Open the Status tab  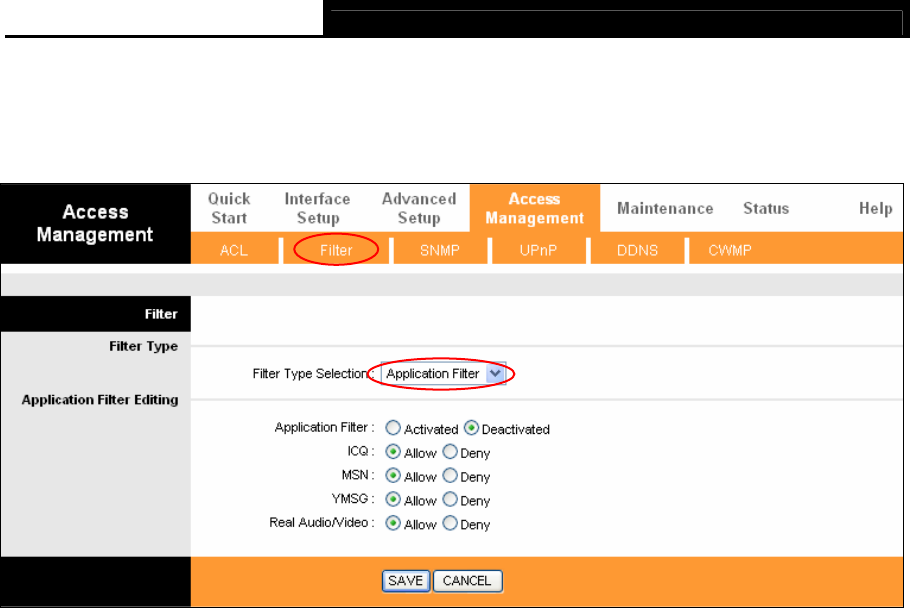pos(766,208)
